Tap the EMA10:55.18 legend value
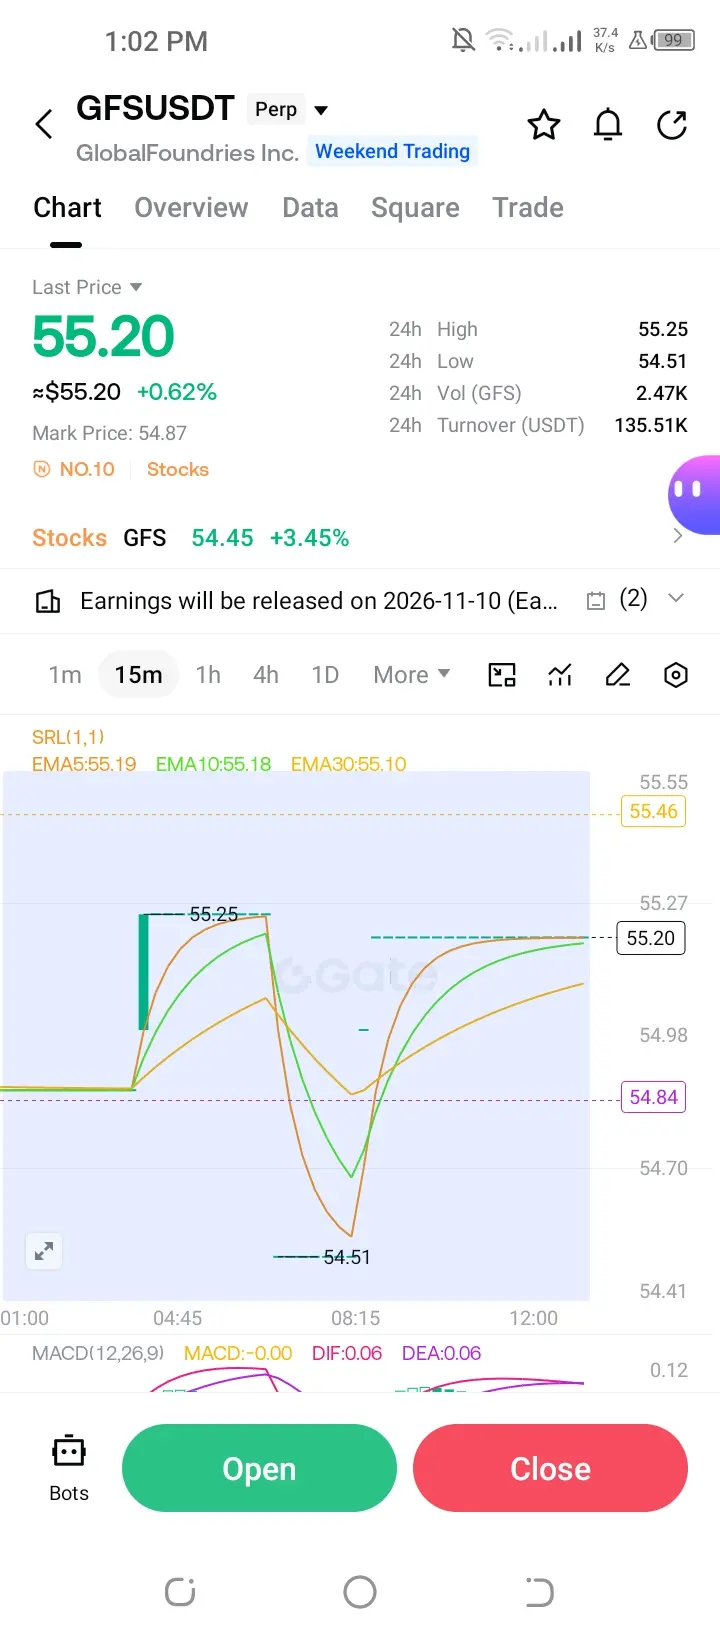 pyautogui.click(x=213, y=764)
